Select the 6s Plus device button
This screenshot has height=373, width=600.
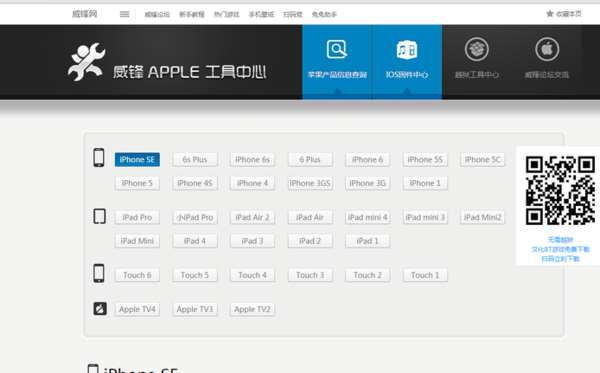pyautogui.click(x=195, y=160)
